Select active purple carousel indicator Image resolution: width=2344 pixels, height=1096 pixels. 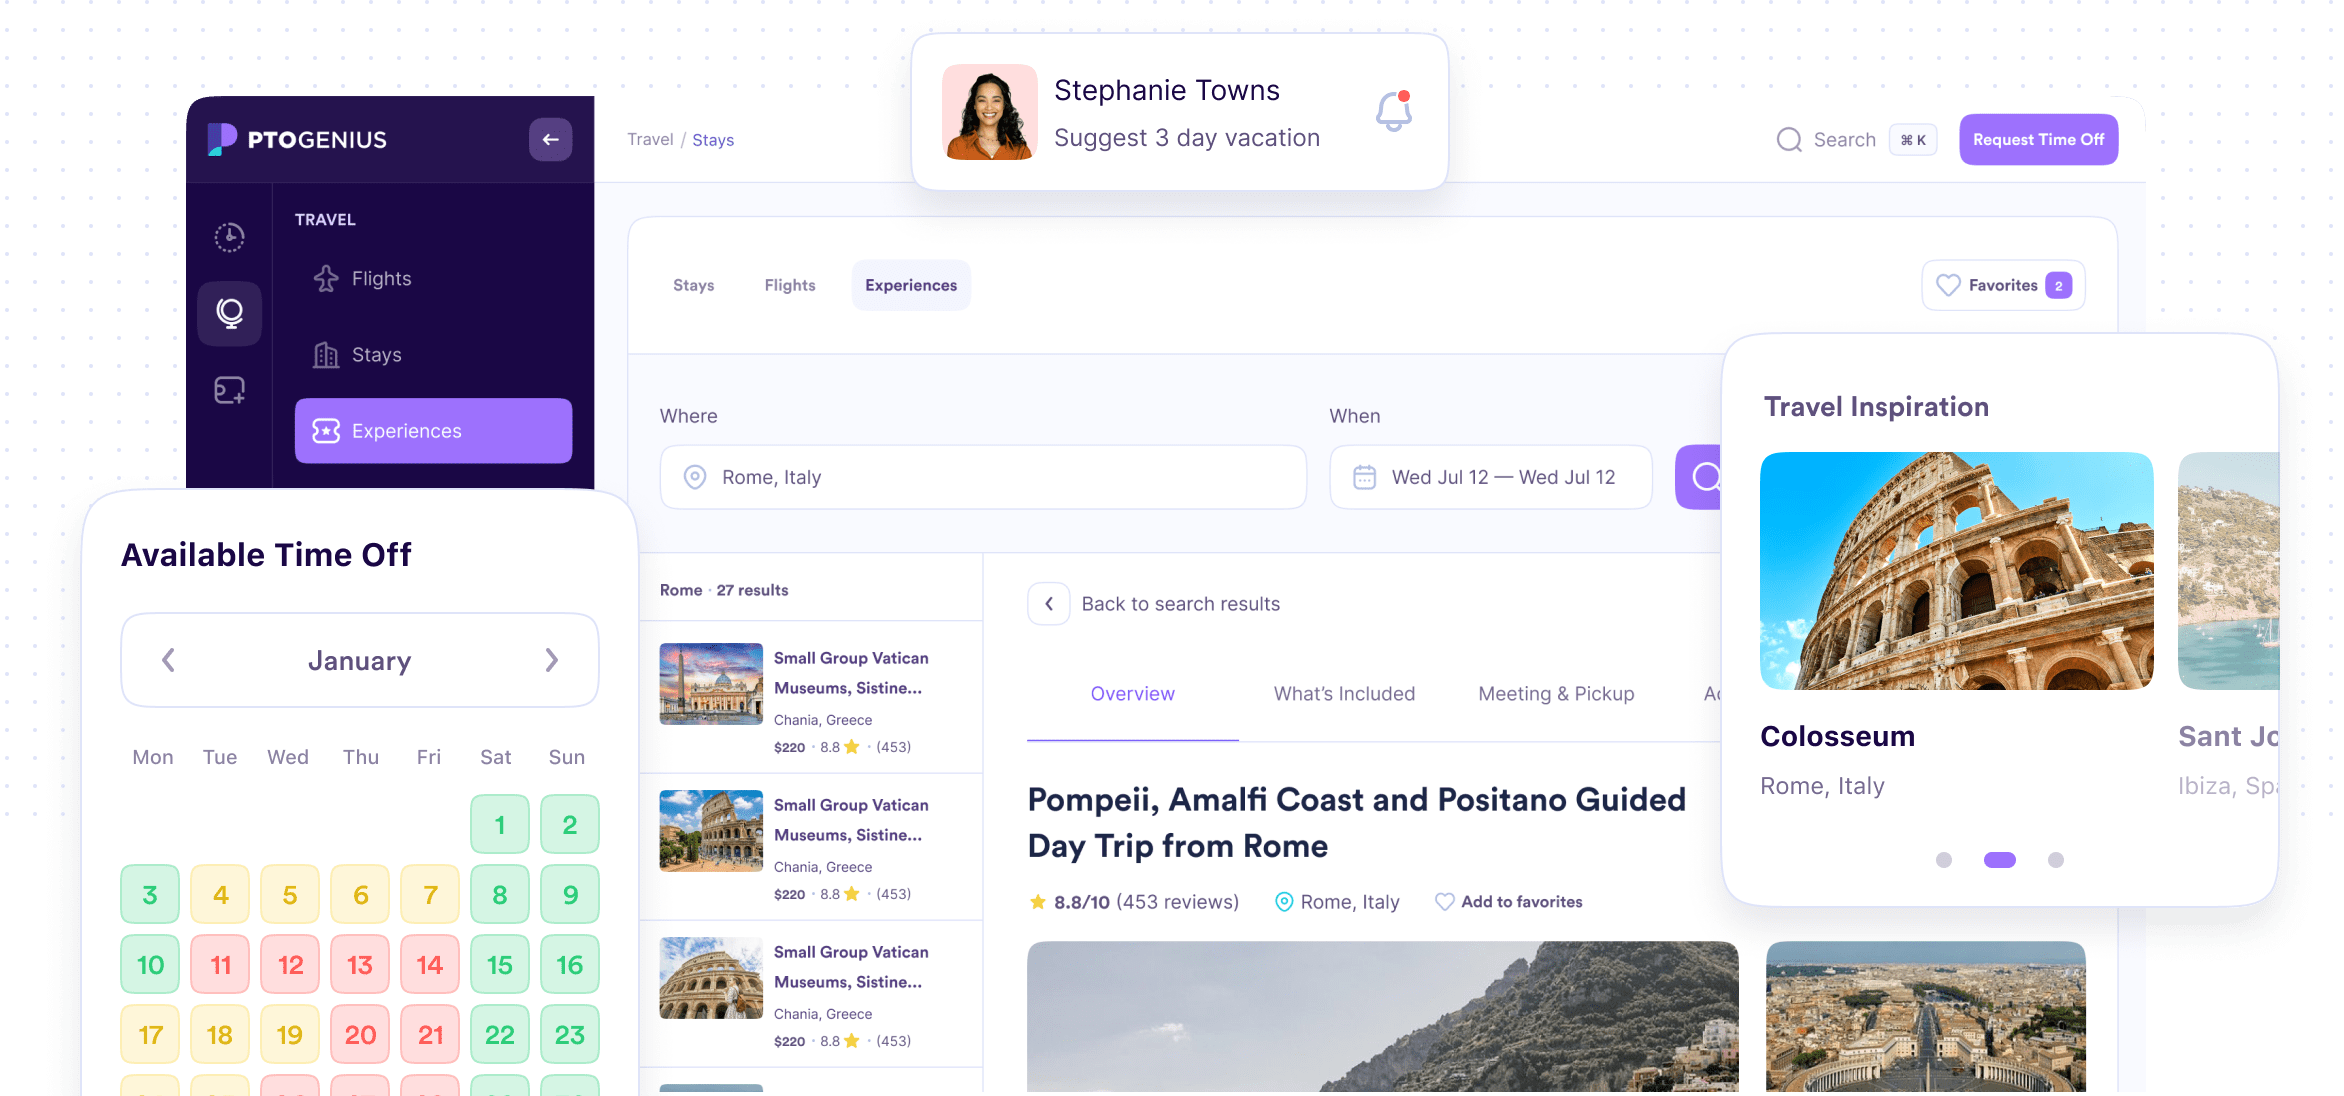pos(2000,860)
